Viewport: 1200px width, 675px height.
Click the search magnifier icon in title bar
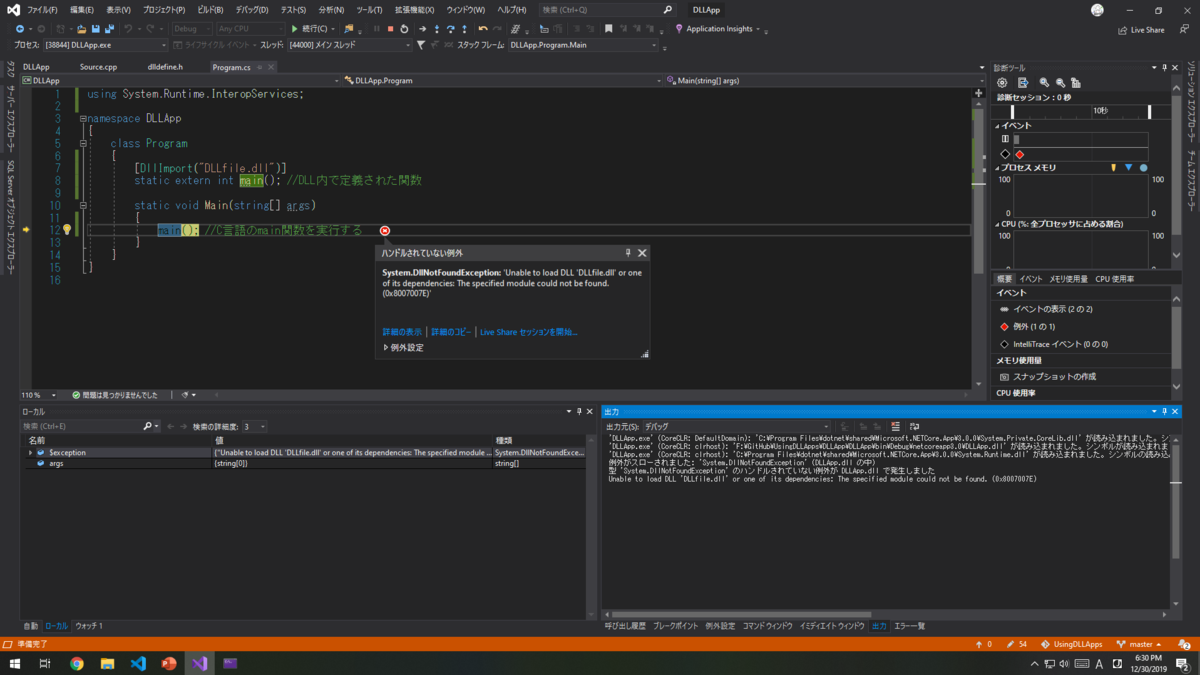[668, 9]
